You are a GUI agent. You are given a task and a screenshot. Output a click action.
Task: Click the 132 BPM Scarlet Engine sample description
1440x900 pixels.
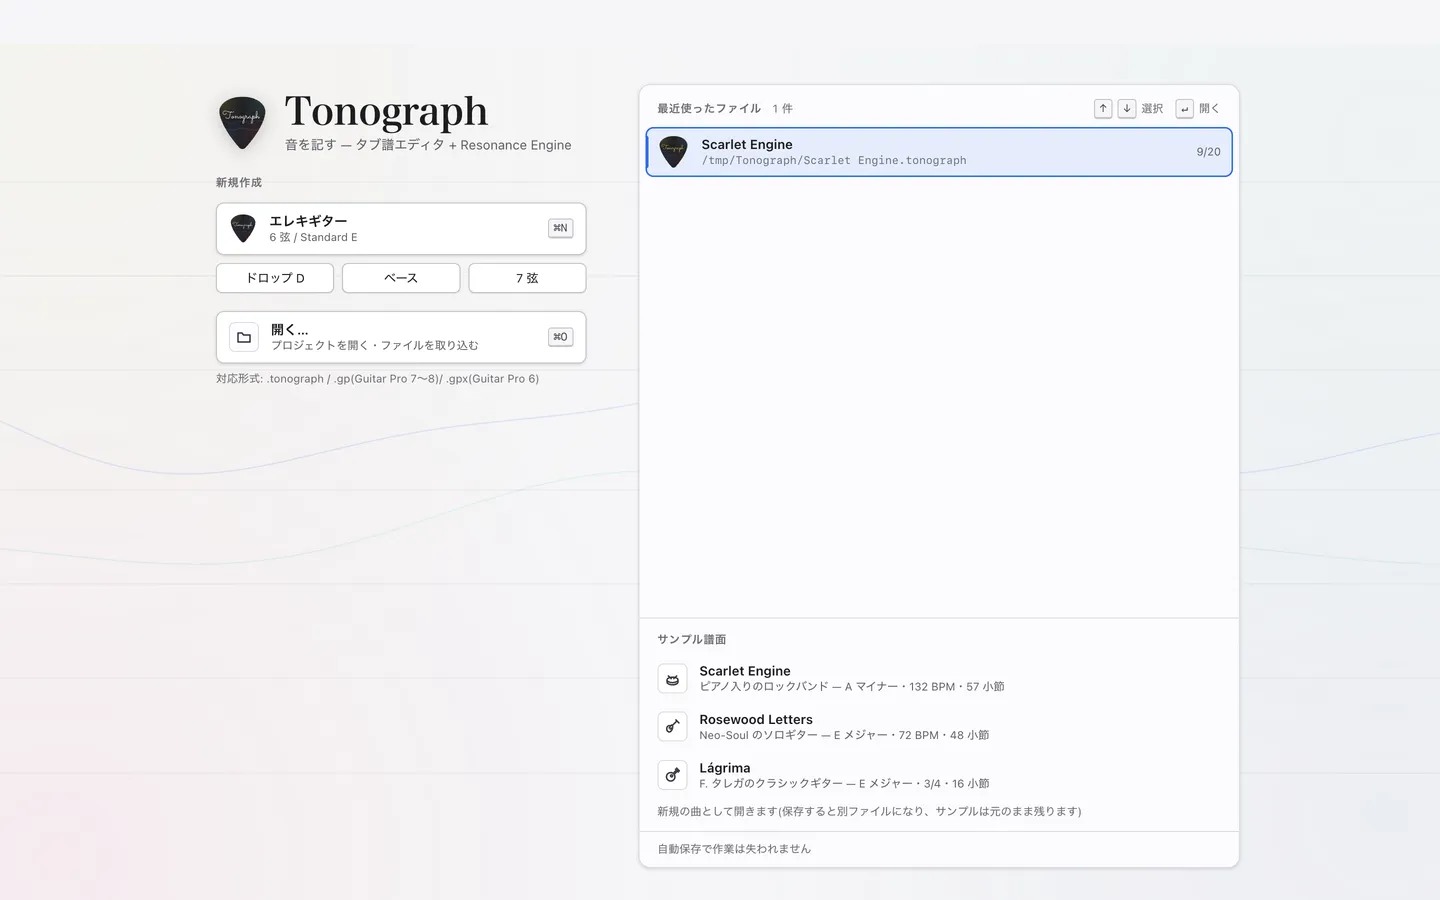pyautogui.click(x=852, y=687)
